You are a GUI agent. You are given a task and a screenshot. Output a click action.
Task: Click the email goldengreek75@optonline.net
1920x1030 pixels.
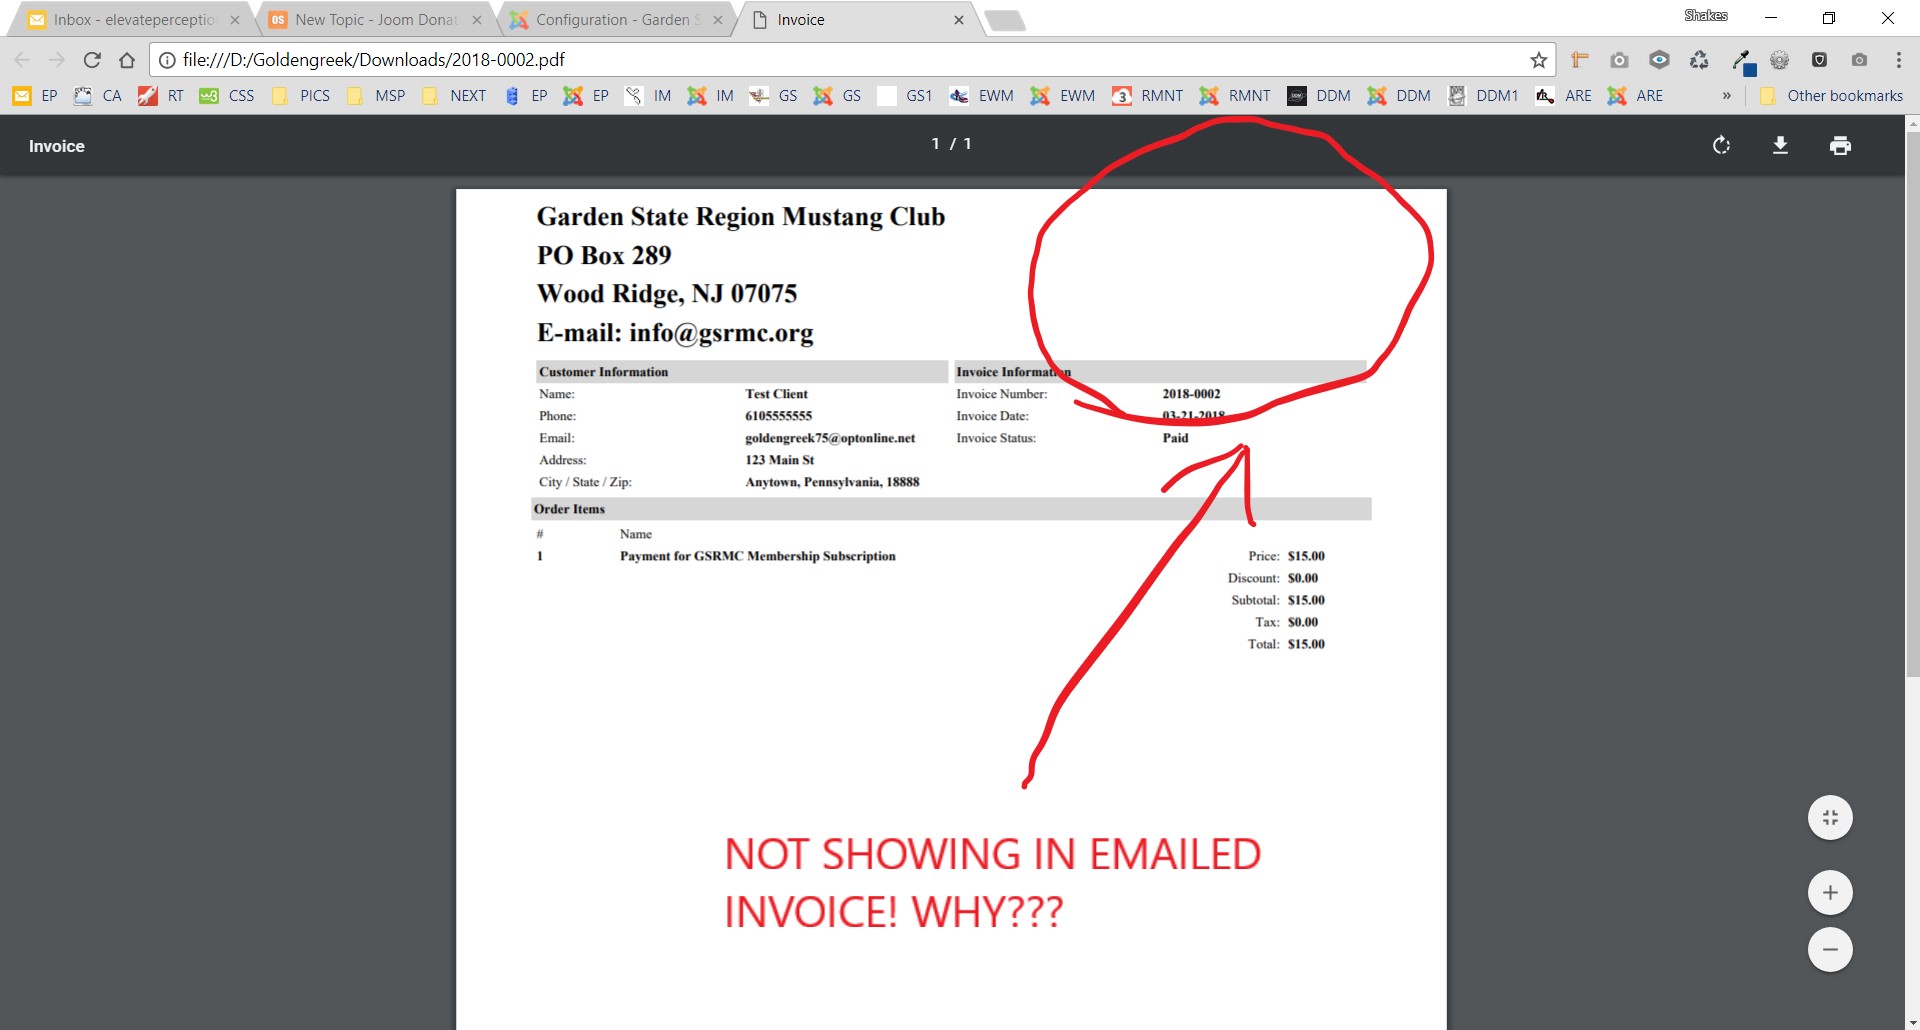tap(830, 438)
